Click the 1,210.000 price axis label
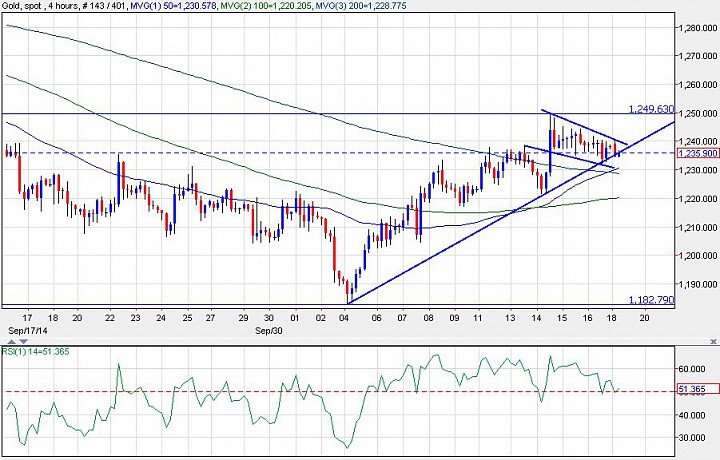720x460 pixels. [x=698, y=227]
